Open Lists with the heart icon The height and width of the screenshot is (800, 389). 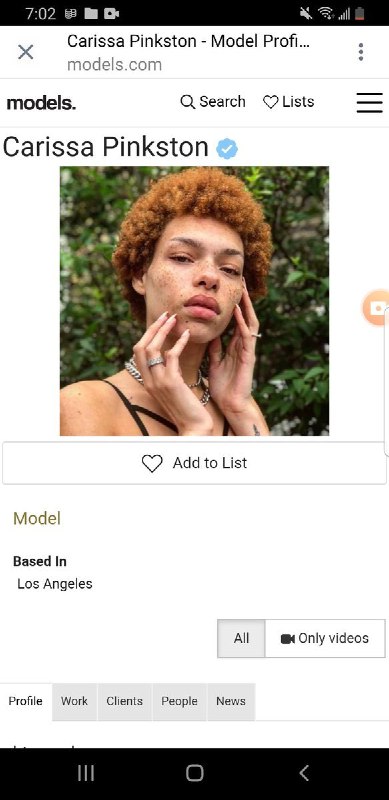click(x=288, y=102)
